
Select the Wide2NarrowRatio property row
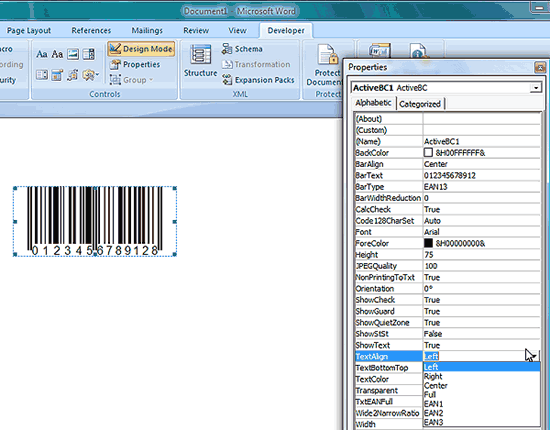[x=389, y=413]
